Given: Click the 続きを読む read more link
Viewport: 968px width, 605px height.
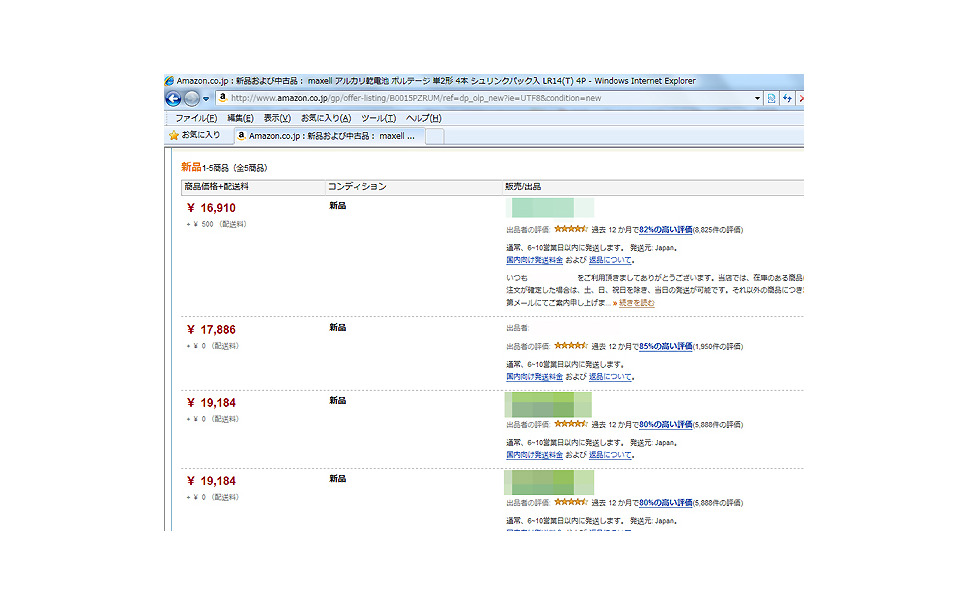Looking at the screenshot, I should [636, 302].
